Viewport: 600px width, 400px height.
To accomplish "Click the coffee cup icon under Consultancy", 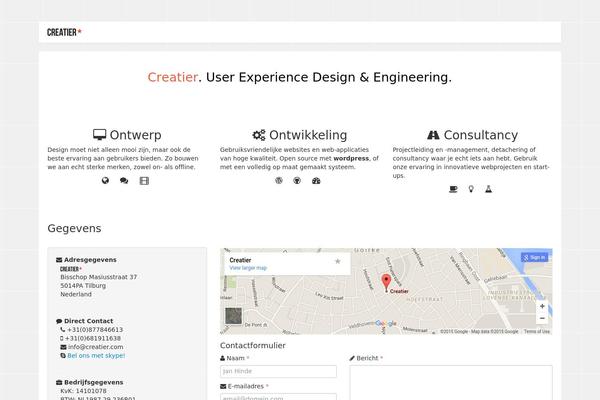I will 453,189.
